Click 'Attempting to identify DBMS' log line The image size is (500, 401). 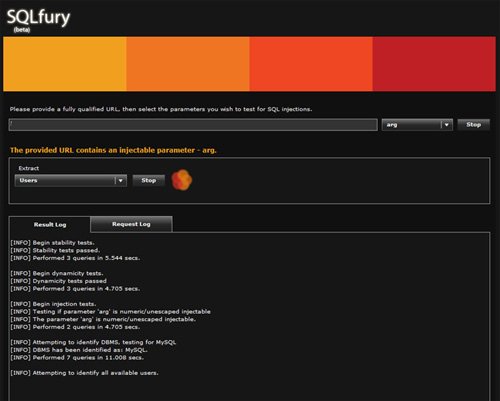point(93,342)
